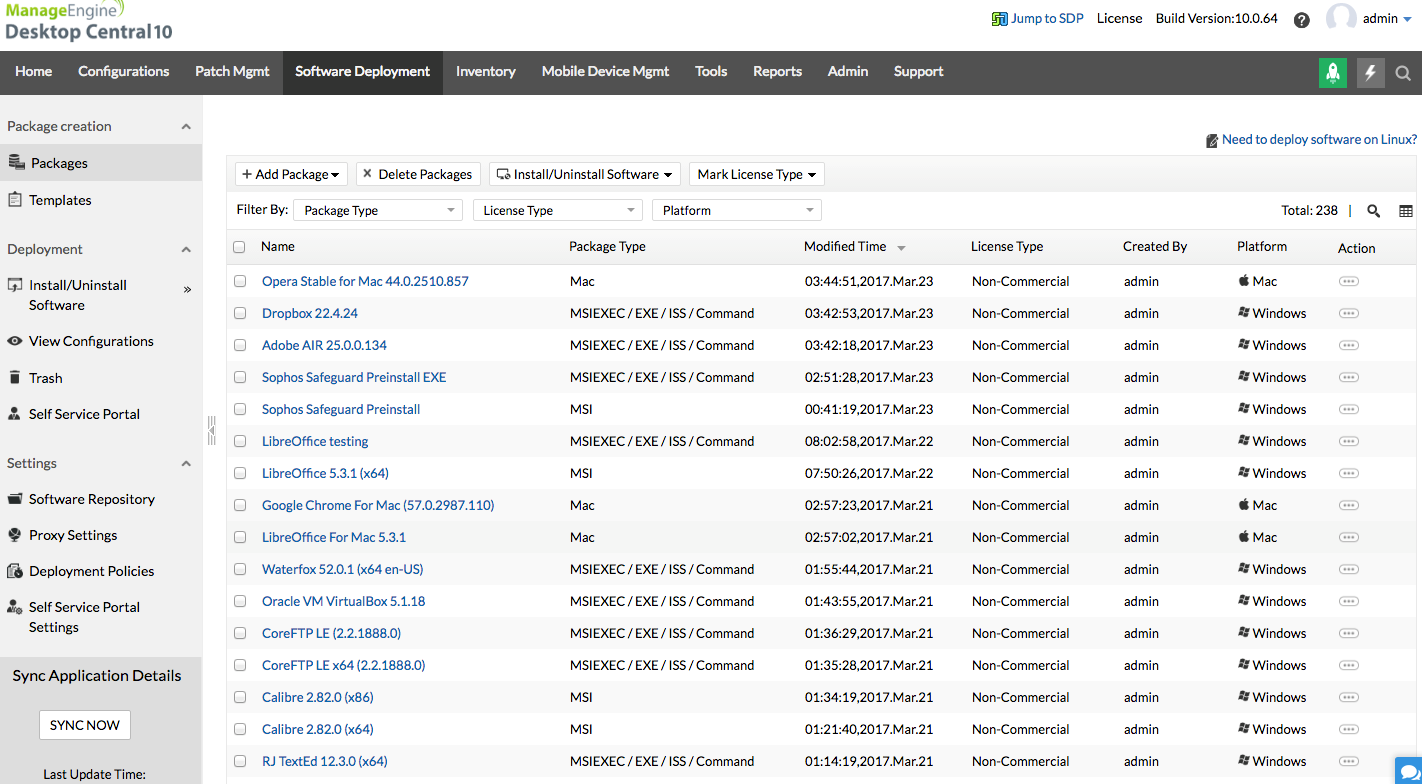The width and height of the screenshot is (1422, 784).
Task: Check the LibreOffice 5.3.1 (x64) row
Action: coord(240,473)
